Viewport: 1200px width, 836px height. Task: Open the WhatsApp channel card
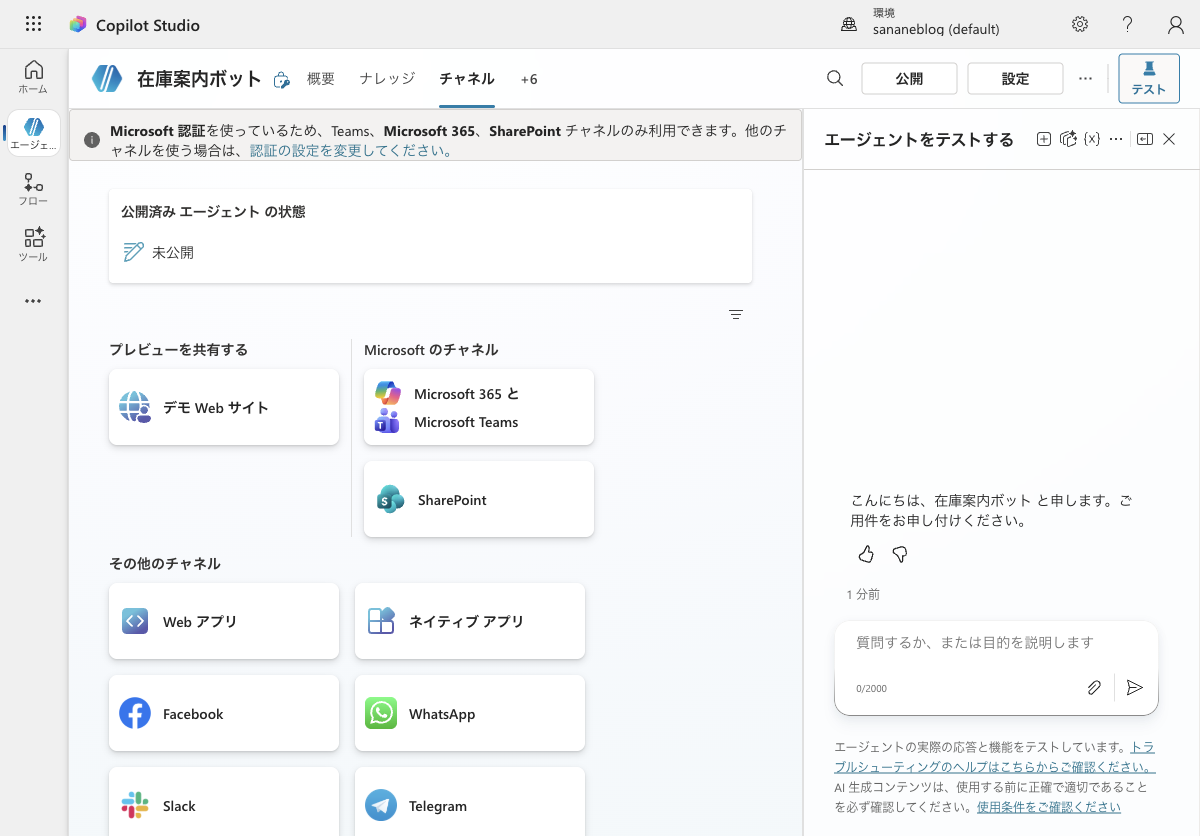(x=470, y=713)
